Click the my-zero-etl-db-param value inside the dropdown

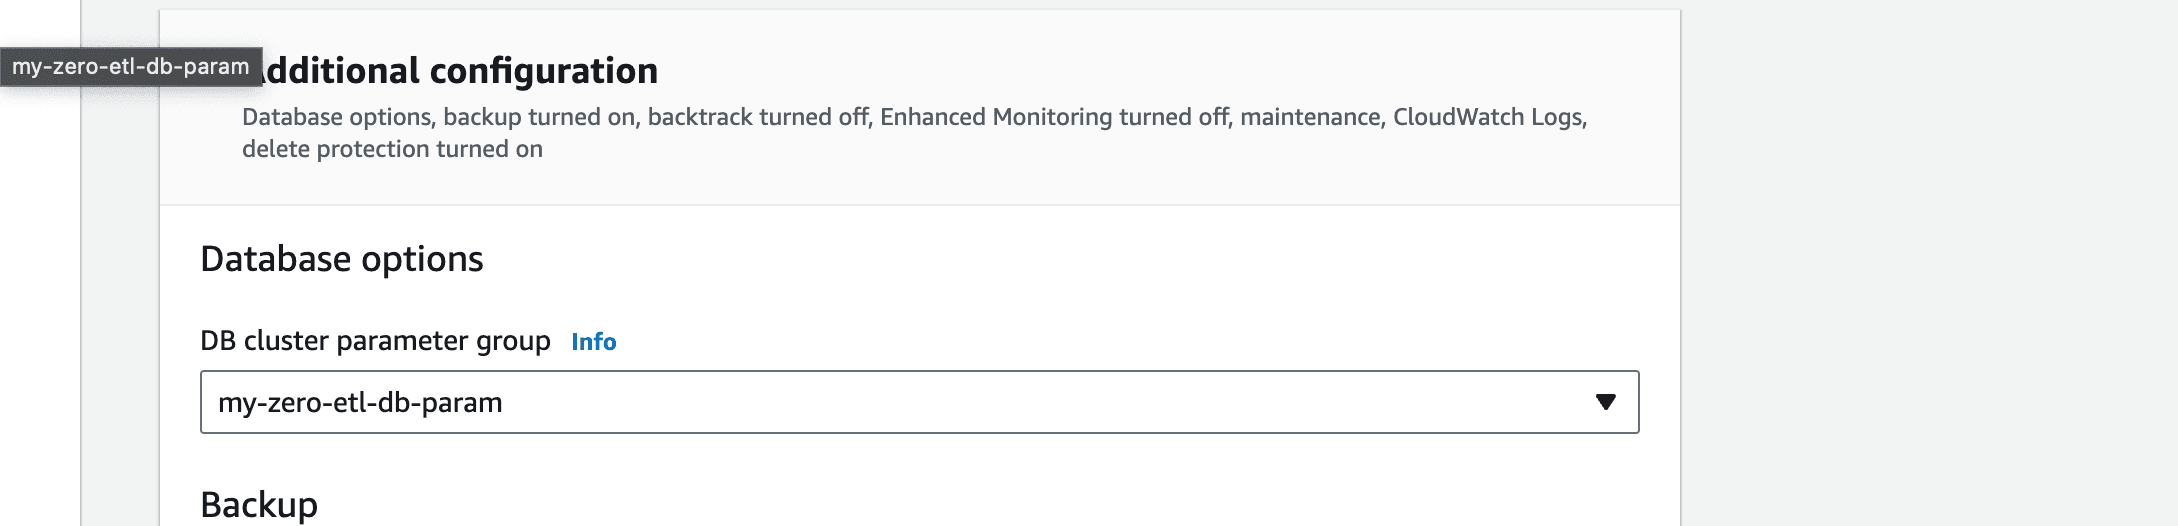360,403
